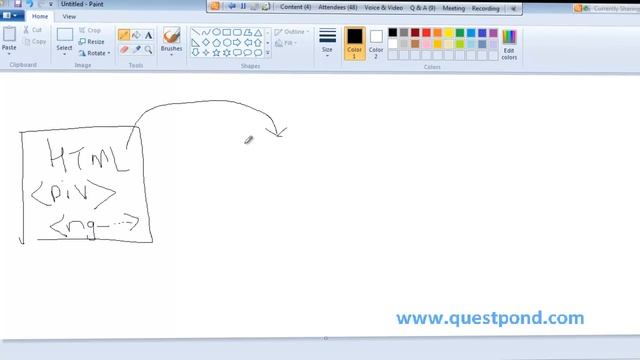Click the Select rectangle icon

pyautogui.click(x=64, y=35)
